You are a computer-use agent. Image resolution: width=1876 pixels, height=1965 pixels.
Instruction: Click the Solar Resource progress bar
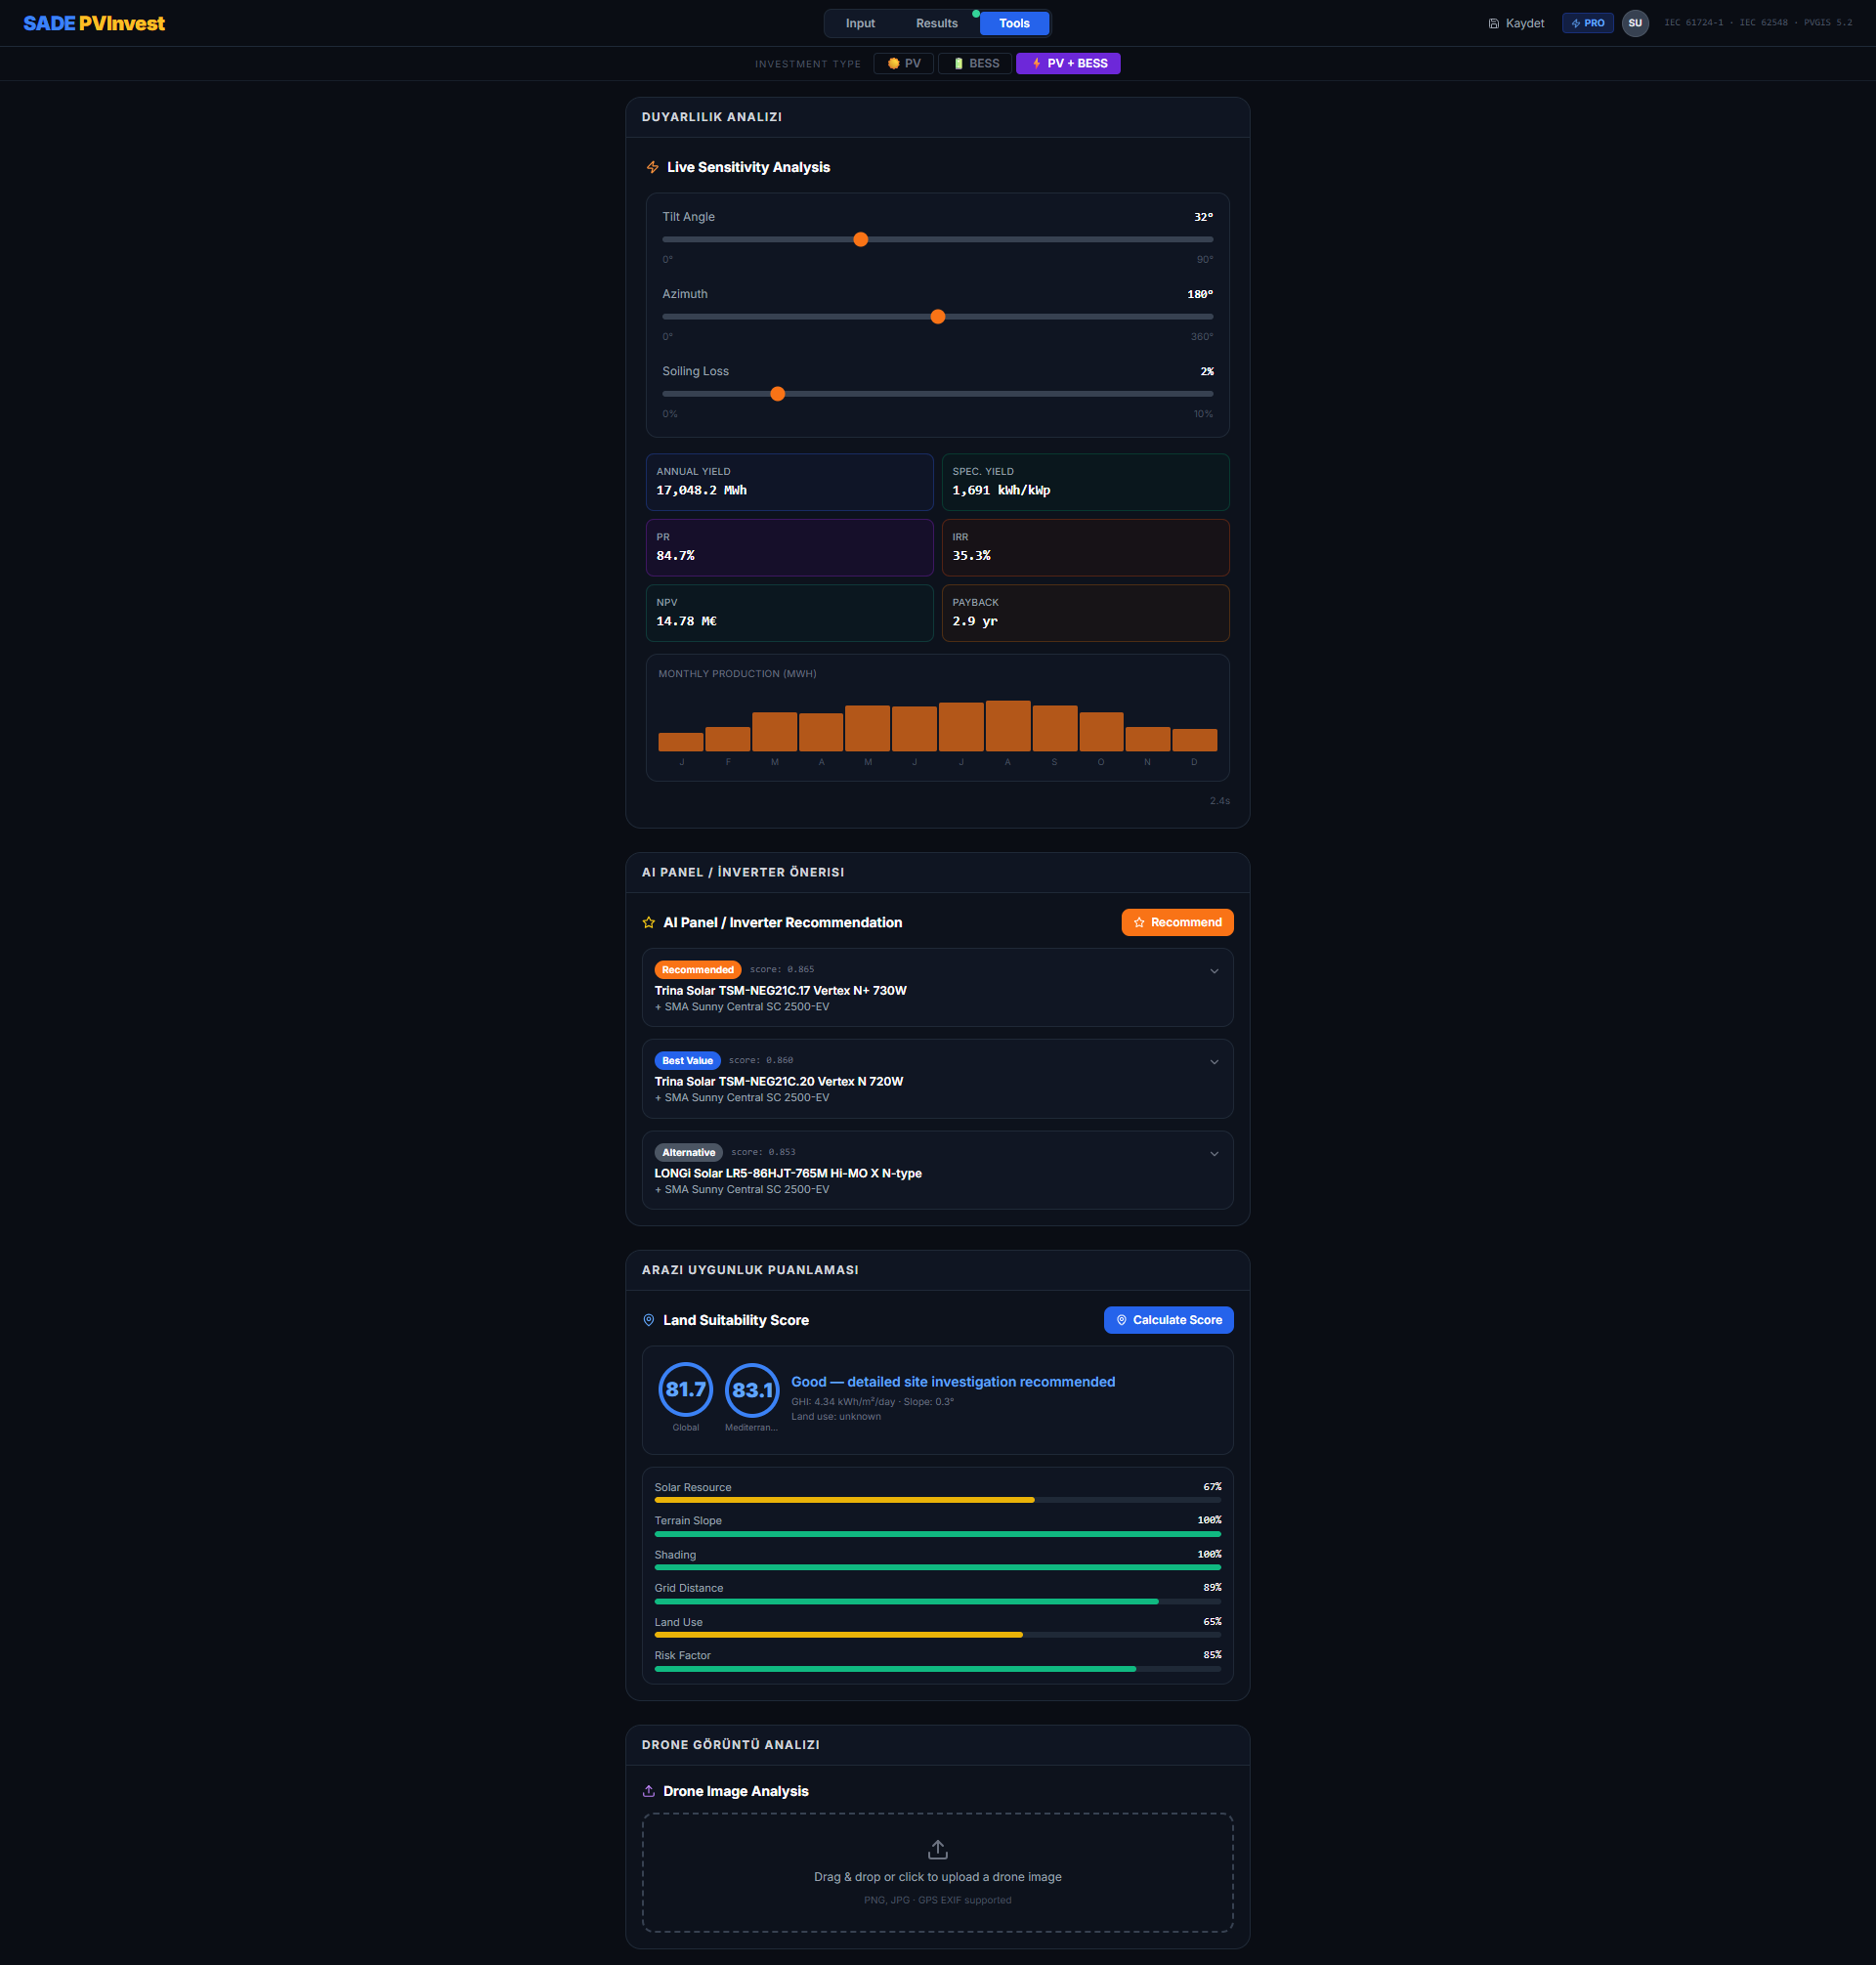(938, 1500)
